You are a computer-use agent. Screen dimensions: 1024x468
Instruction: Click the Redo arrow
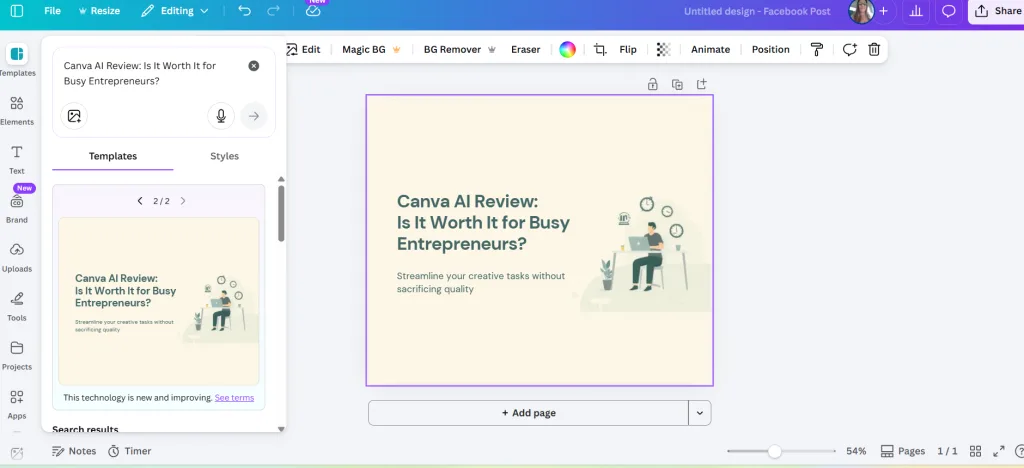point(274,11)
